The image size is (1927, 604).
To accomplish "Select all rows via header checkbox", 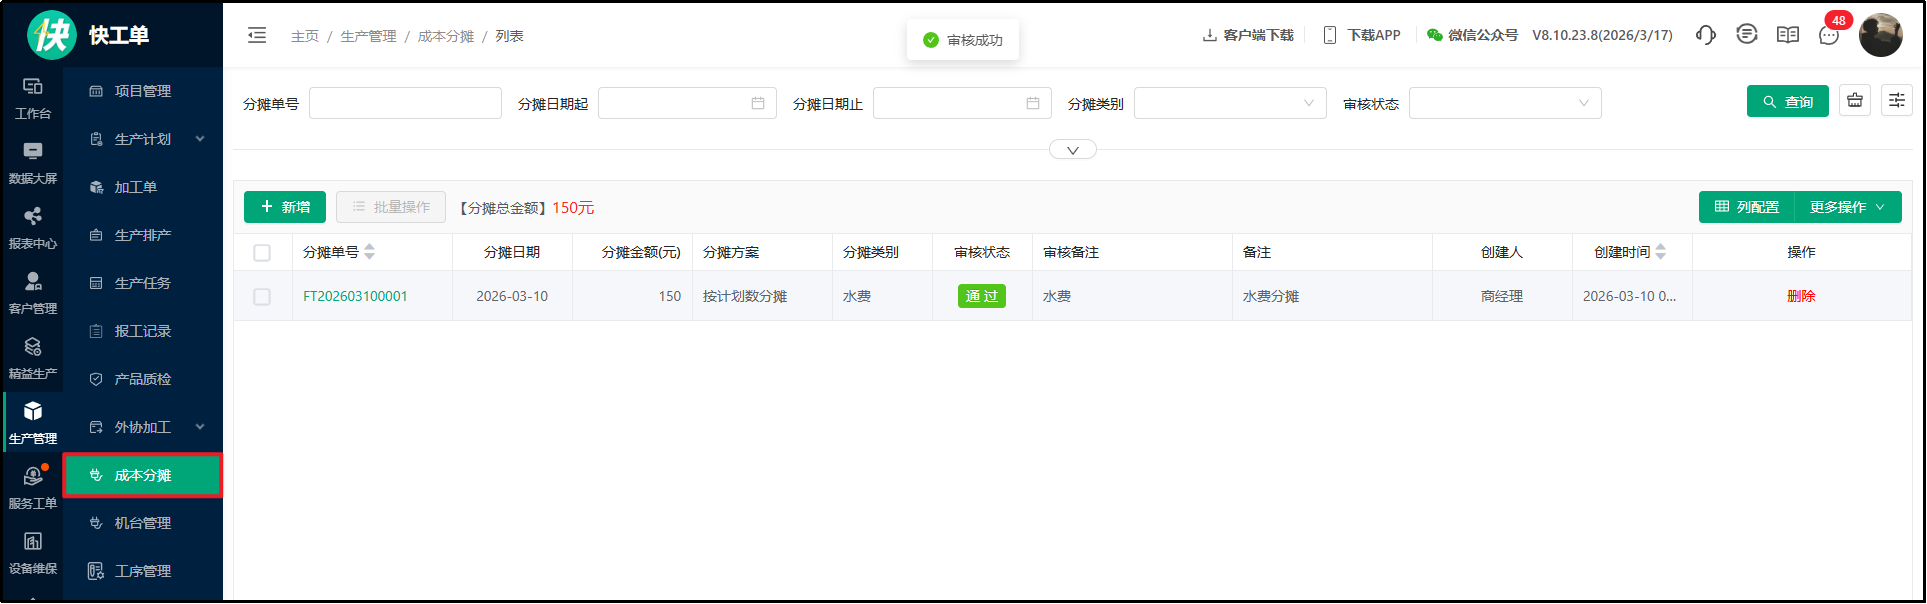I will (x=262, y=253).
